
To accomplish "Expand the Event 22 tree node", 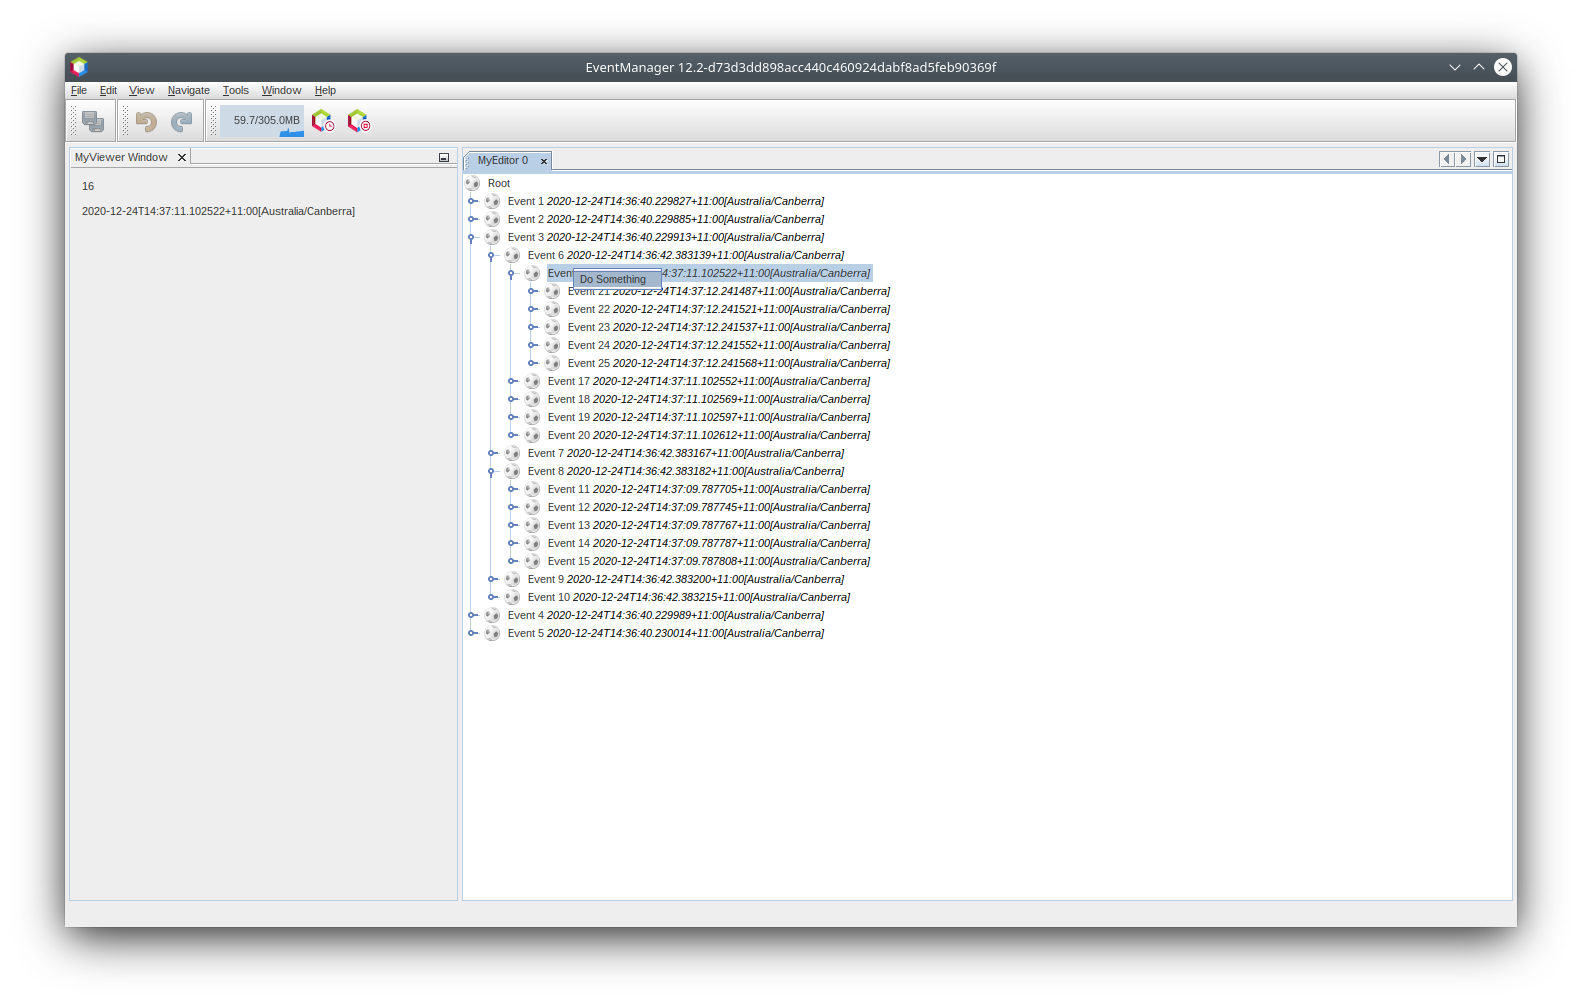I will coord(532,309).
